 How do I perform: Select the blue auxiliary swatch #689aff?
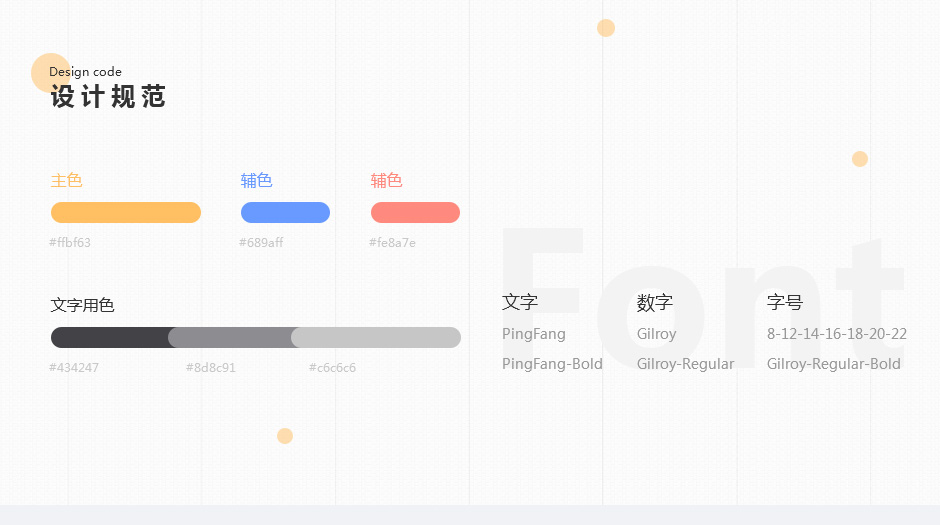click(x=285, y=213)
